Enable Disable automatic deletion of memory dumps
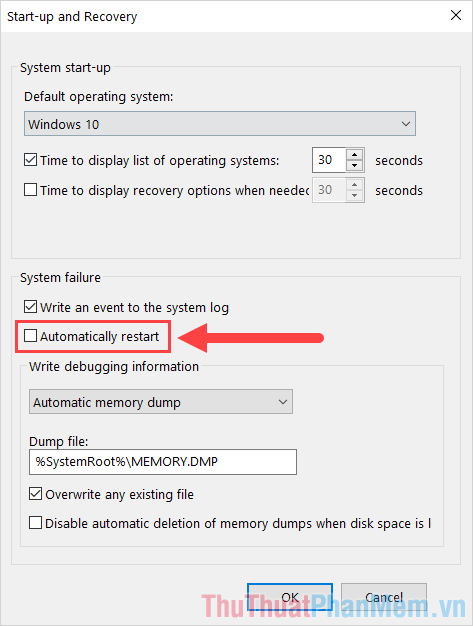Viewport: 473px width, 626px height. pos(36,523)
